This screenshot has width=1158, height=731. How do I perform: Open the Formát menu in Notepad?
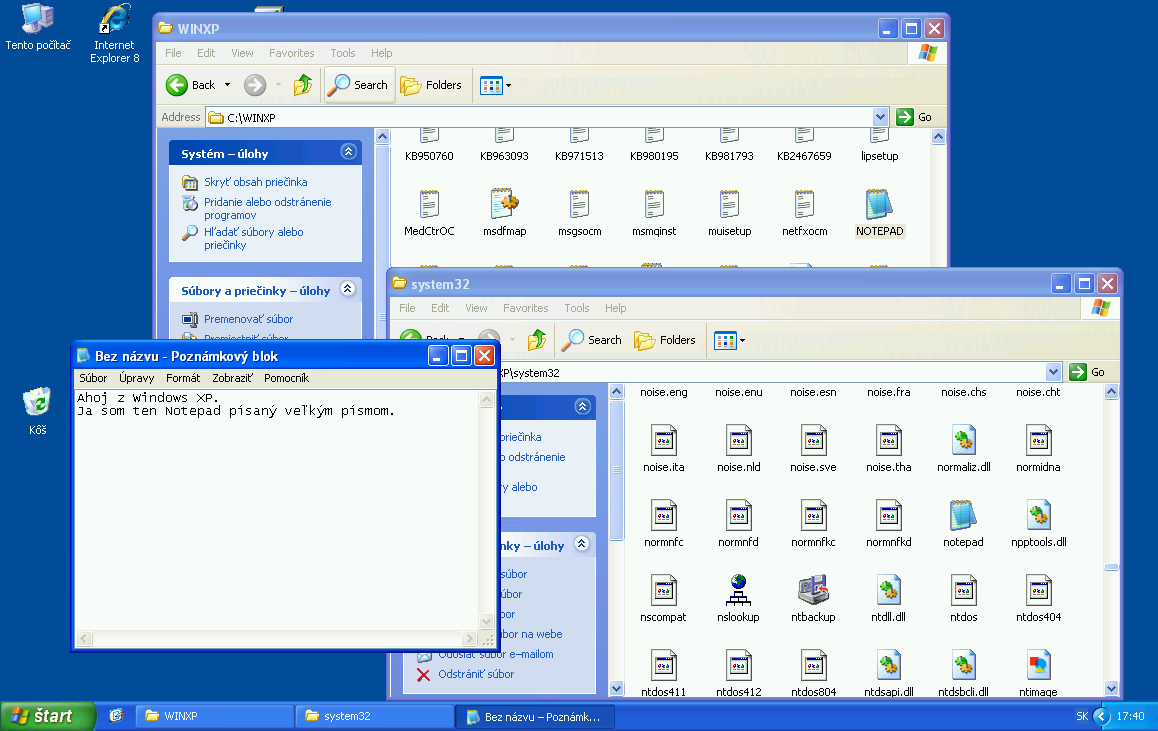183,378
